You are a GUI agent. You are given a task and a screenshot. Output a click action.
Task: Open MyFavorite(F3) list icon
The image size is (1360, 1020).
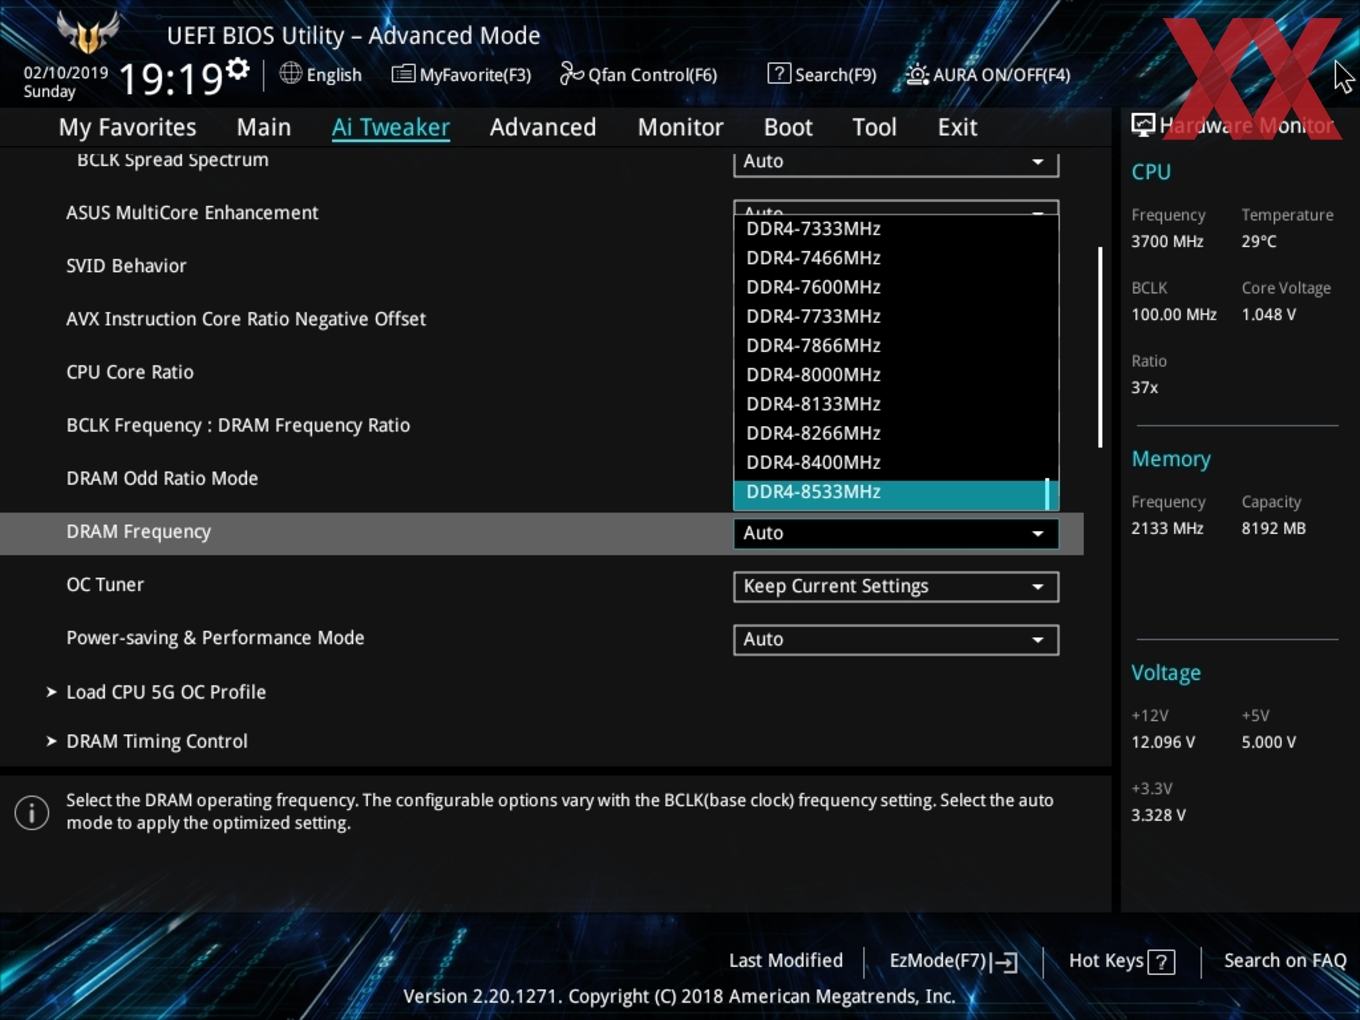pos(403,74)
